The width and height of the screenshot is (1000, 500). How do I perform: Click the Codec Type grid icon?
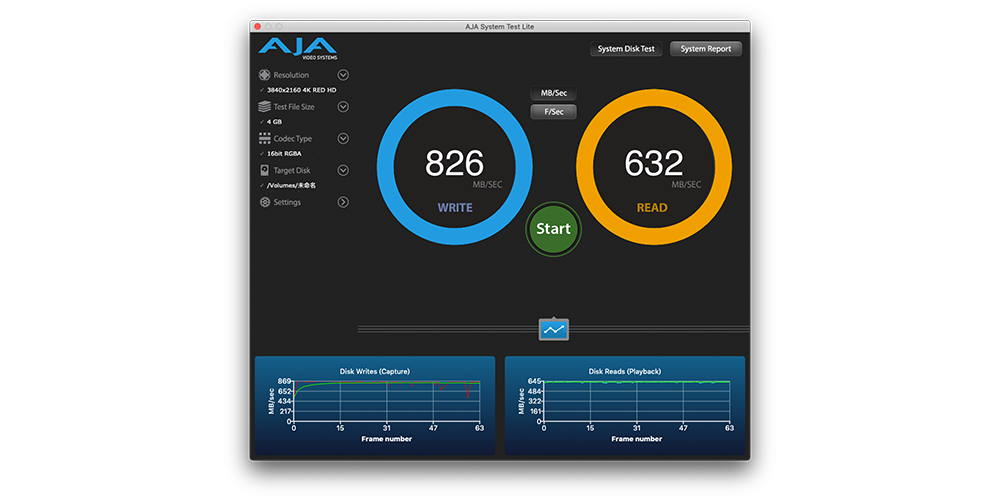[265, 139]
